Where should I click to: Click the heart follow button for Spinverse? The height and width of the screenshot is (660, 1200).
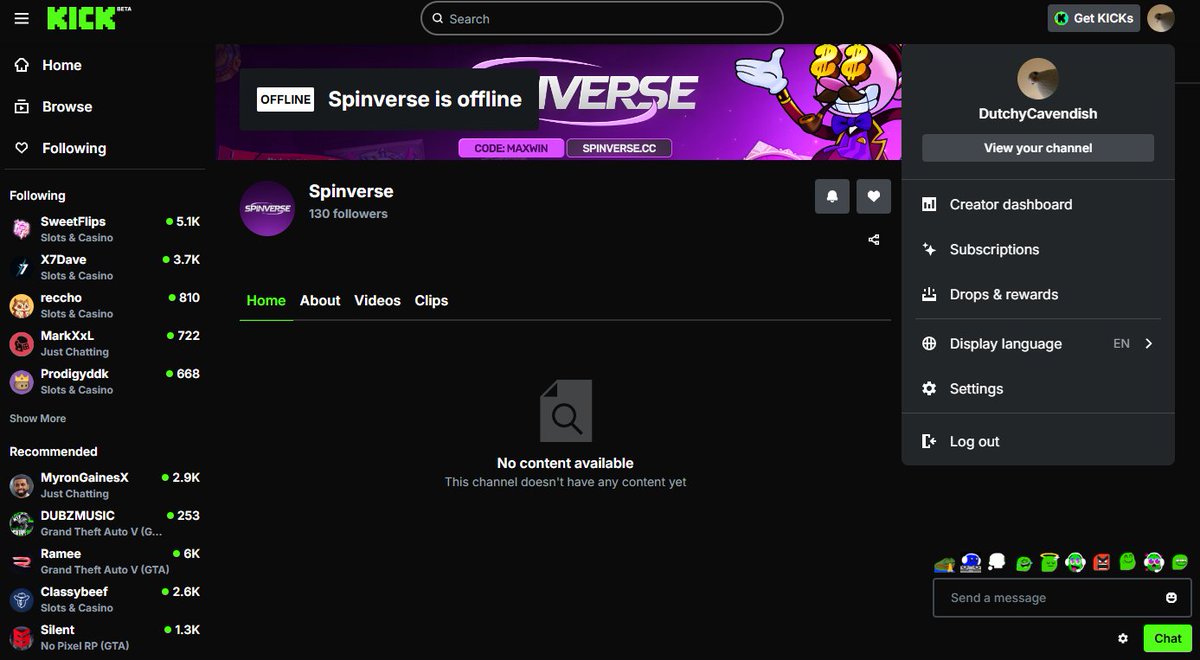pyautogui.click(x=873, y=197)
